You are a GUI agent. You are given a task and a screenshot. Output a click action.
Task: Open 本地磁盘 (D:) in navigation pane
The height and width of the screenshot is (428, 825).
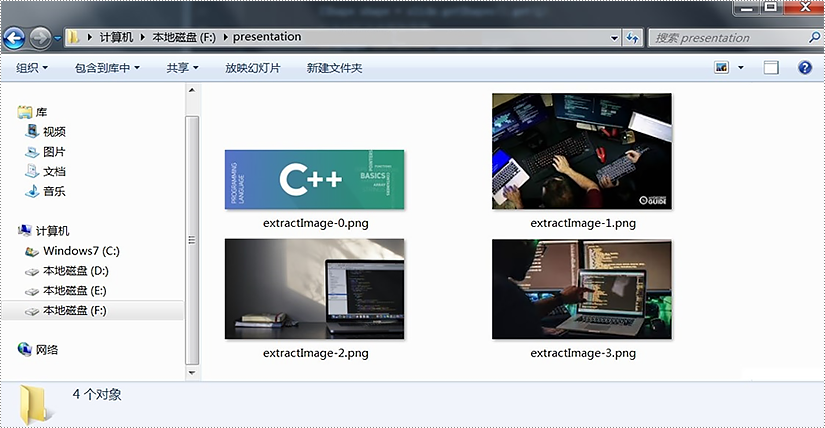click(x=76, y=271)
